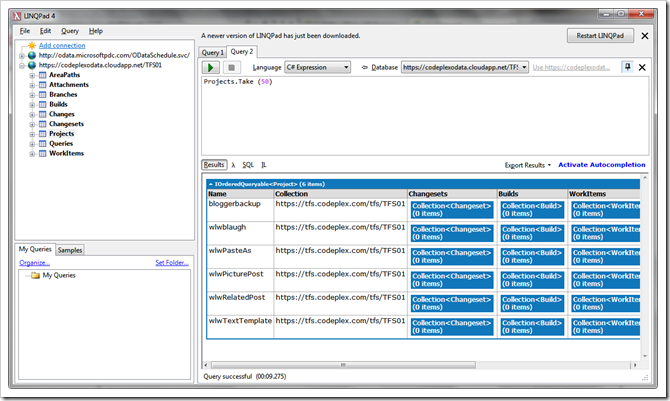The width and height of the screenshot is (670, 401).
Task: Click the Set Folder... link
Action: [172, 262]
